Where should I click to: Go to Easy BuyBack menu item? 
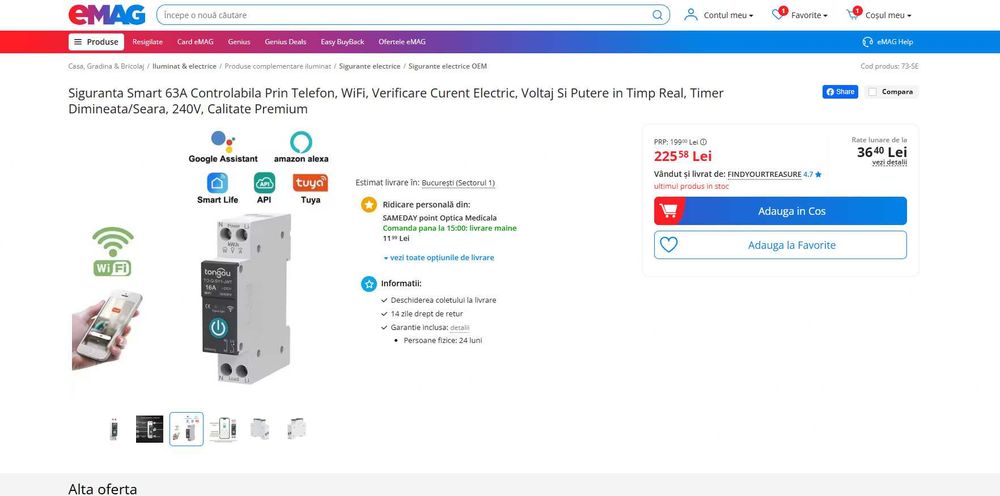(342, 42)
